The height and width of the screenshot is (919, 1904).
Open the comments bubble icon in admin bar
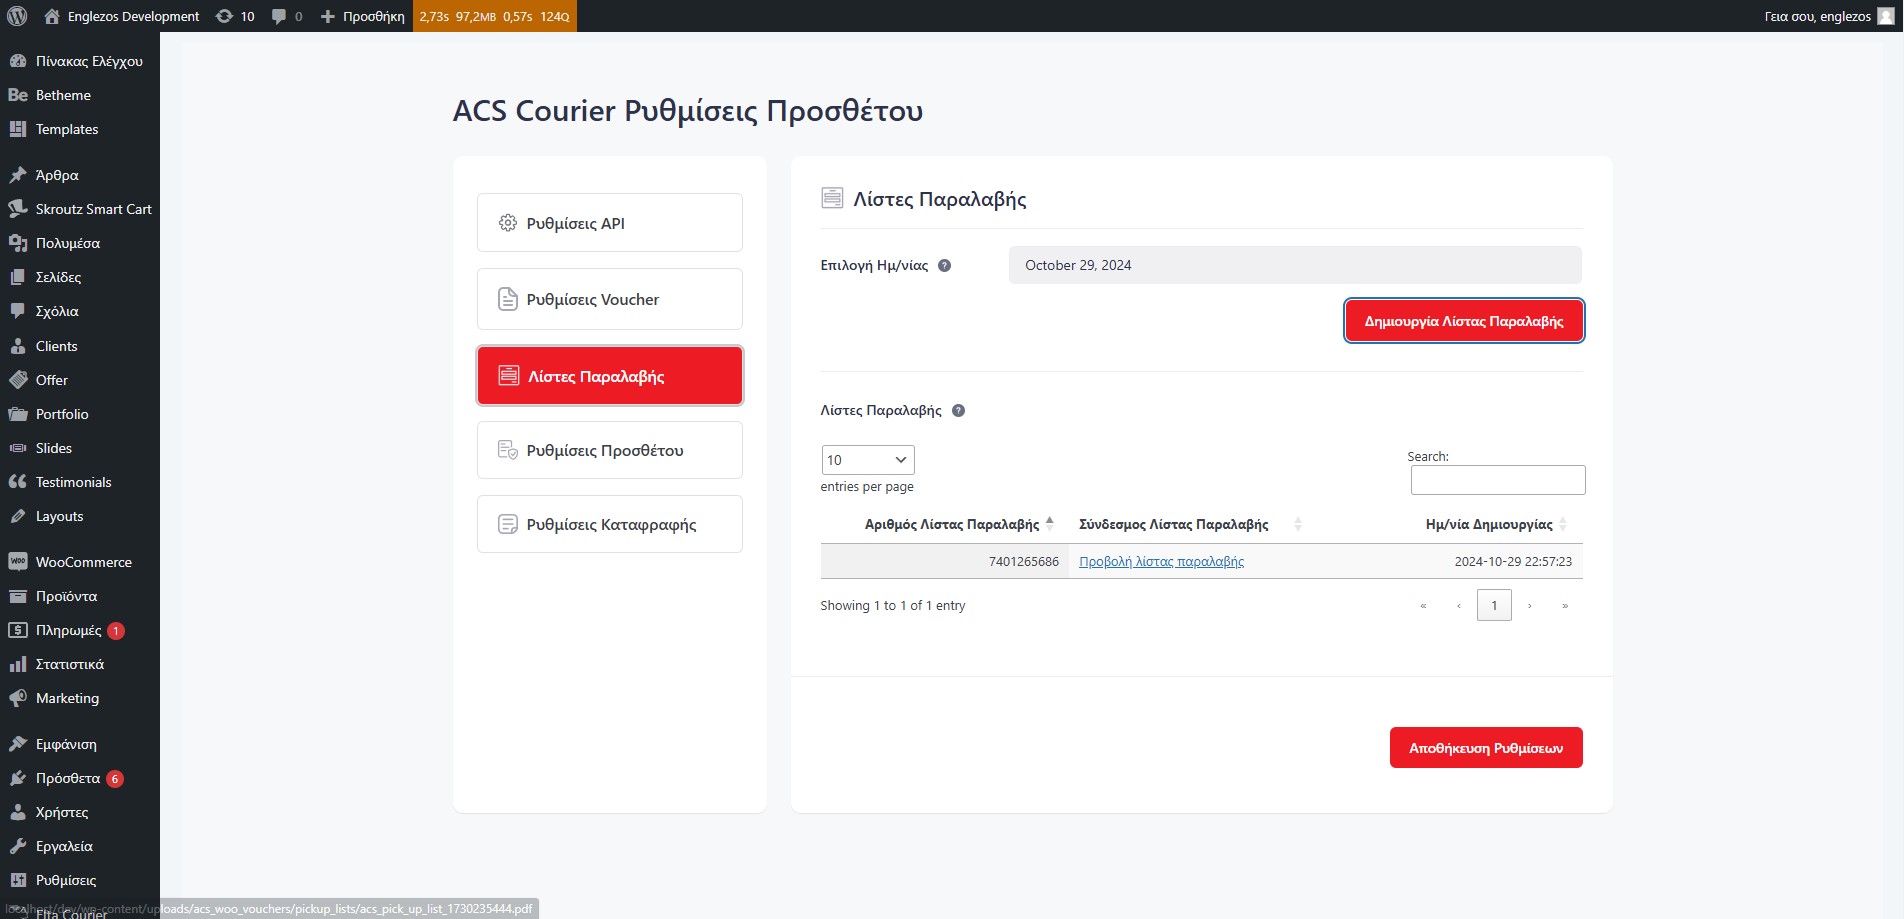click(279, 16)
